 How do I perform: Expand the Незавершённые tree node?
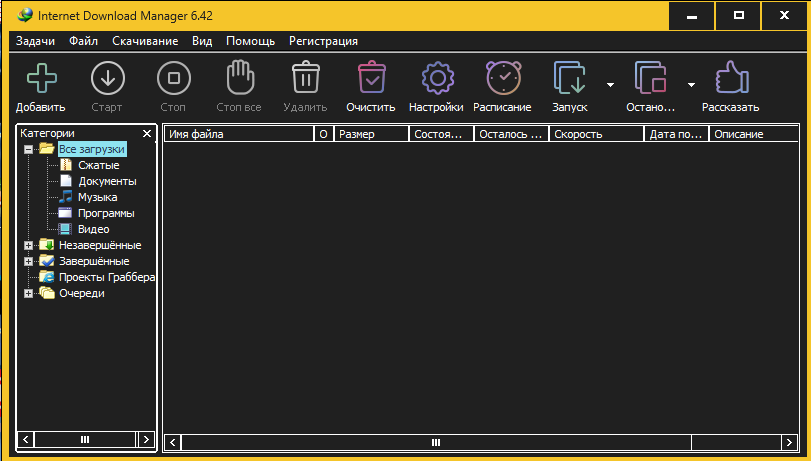pyautogui.click(x=28, y=245)
